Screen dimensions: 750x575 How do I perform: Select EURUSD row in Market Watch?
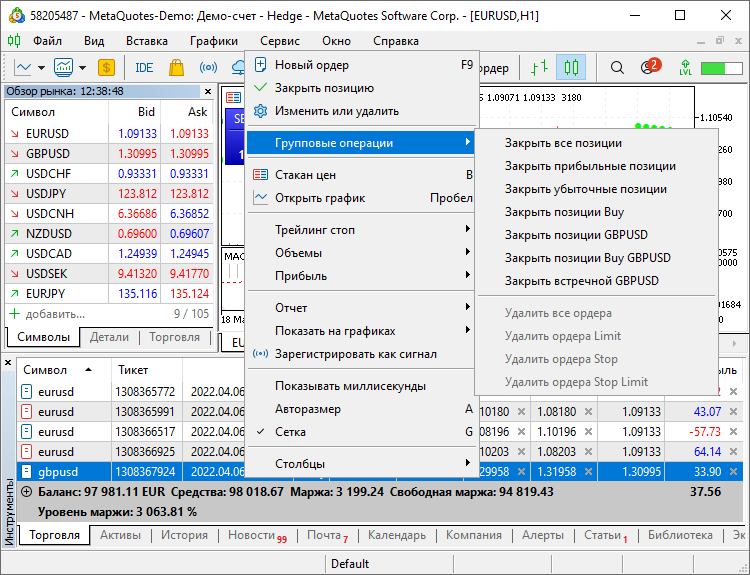tap(109, 133)
